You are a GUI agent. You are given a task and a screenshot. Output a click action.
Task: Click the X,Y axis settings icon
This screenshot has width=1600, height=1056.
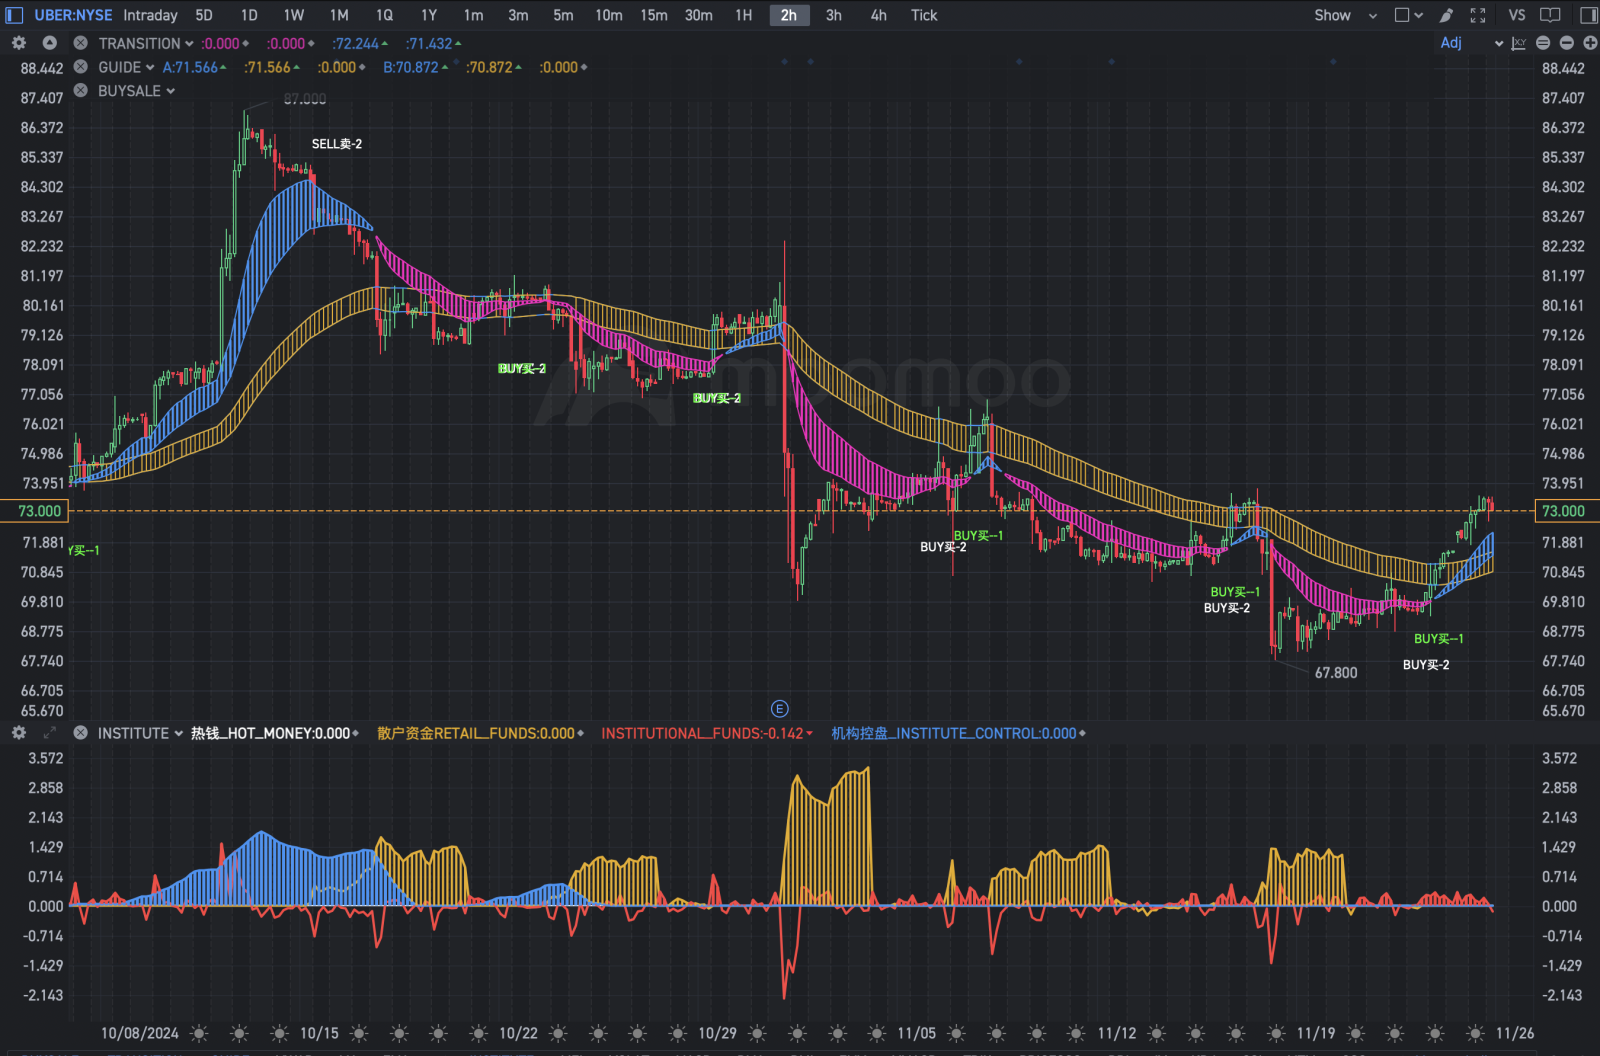click(x=1519, y=43)
